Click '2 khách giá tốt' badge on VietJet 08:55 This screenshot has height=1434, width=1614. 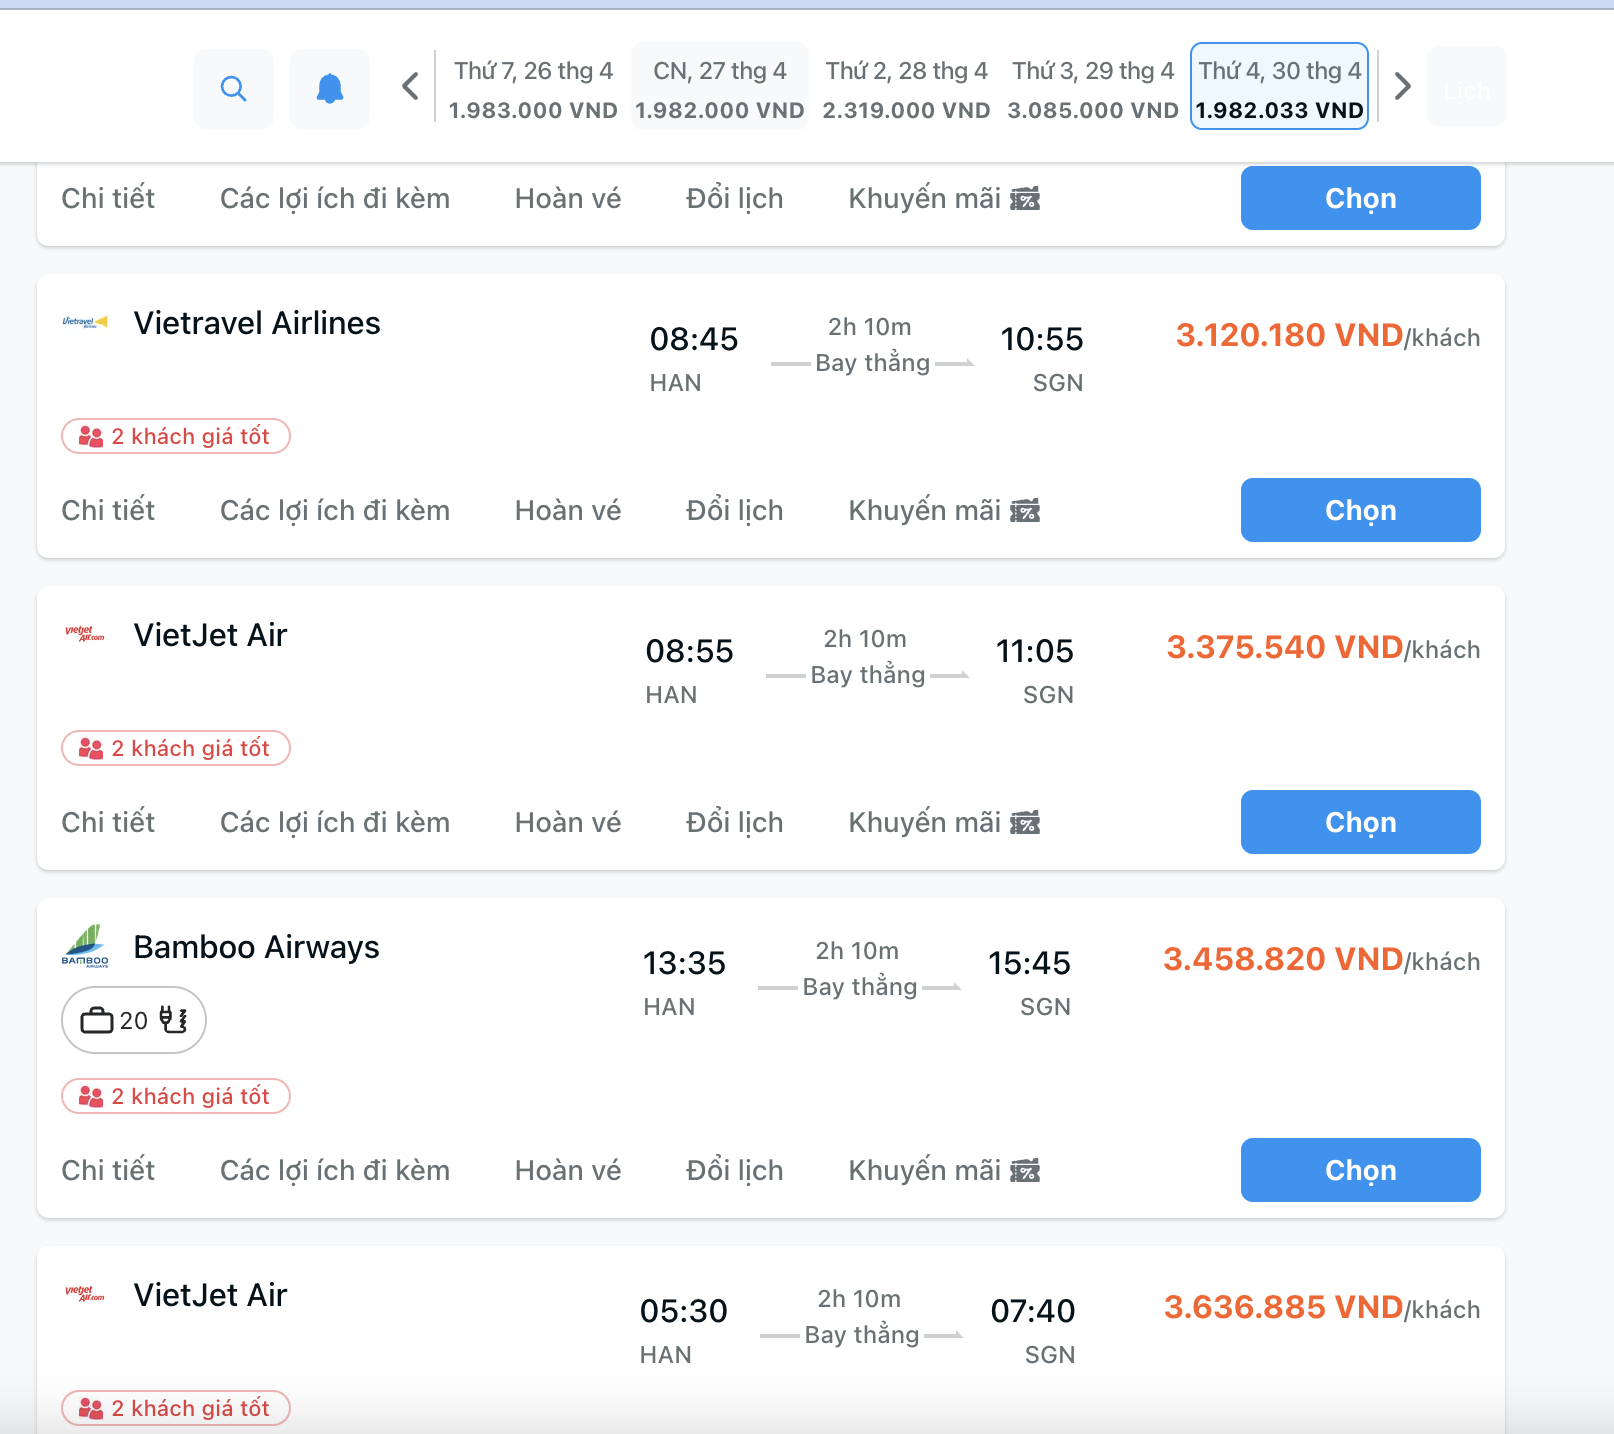point(176,748)
